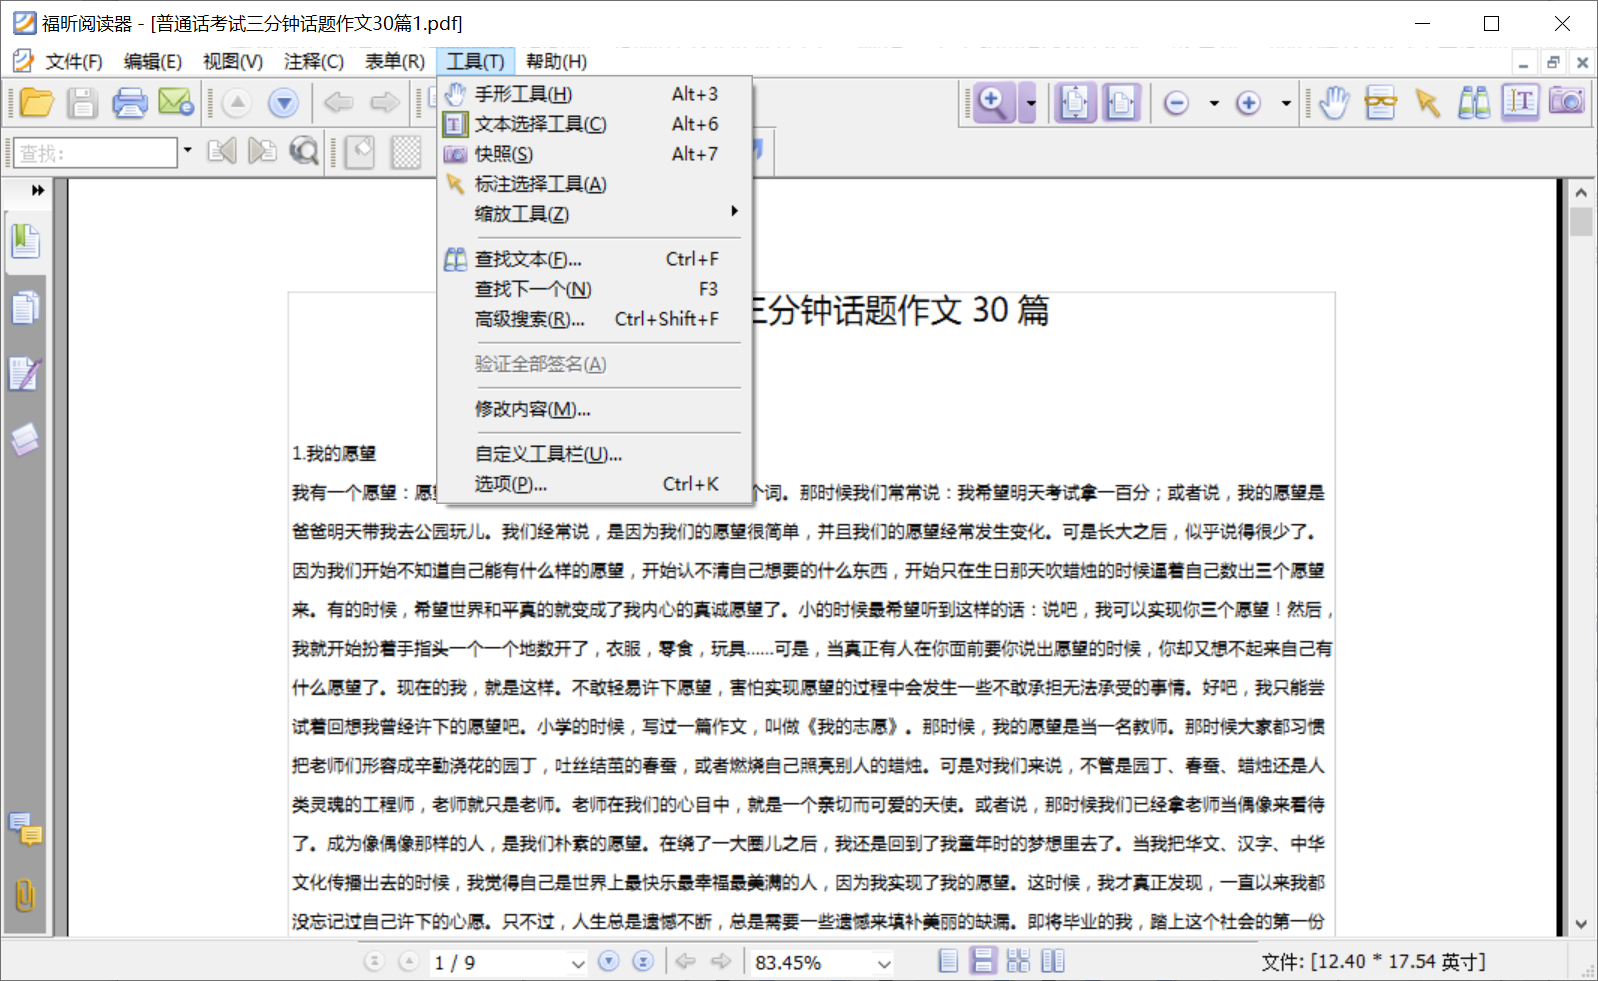Choose 选项(P)... menu item
The height and width of the screenshot is (981, 1598).
[596, 484]
